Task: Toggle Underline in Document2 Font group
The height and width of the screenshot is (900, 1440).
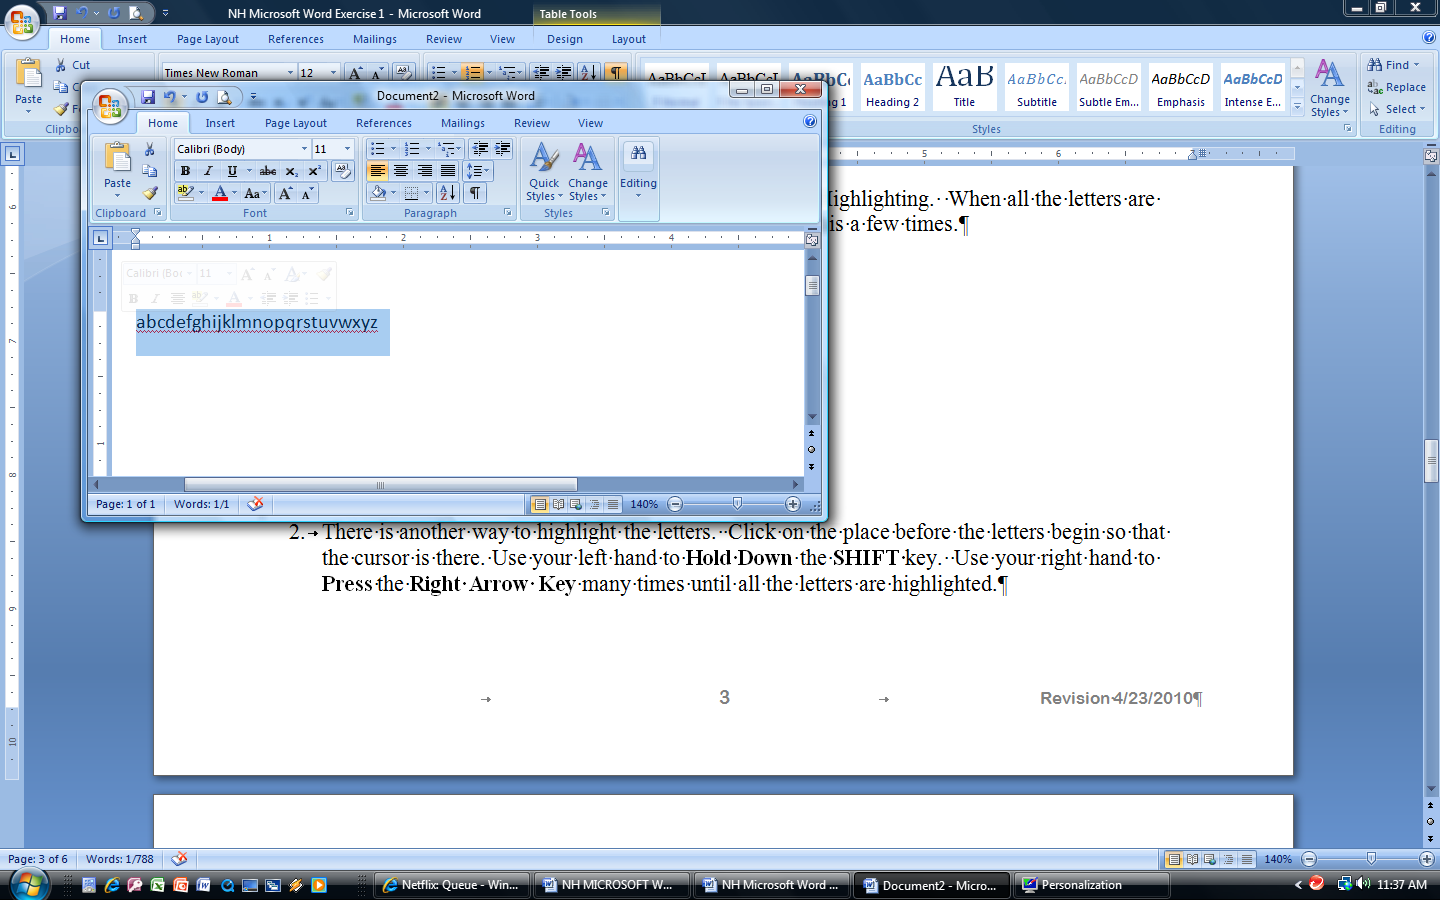Action: (231, 171)
